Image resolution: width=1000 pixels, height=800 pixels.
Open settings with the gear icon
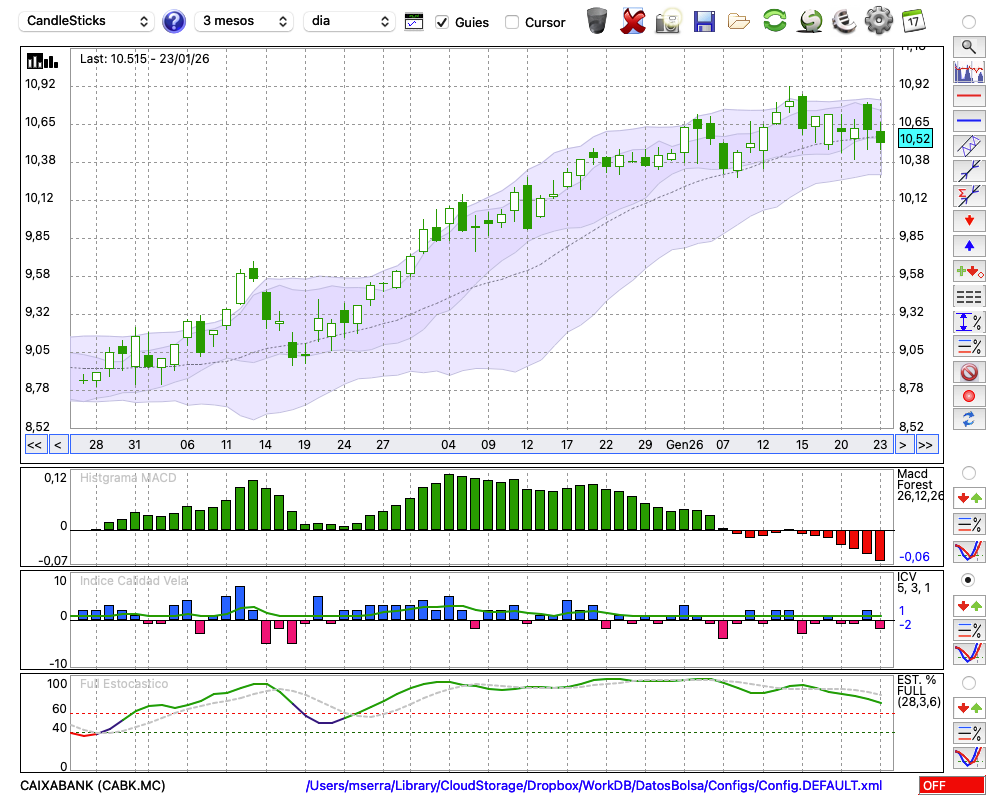(879, 20)
